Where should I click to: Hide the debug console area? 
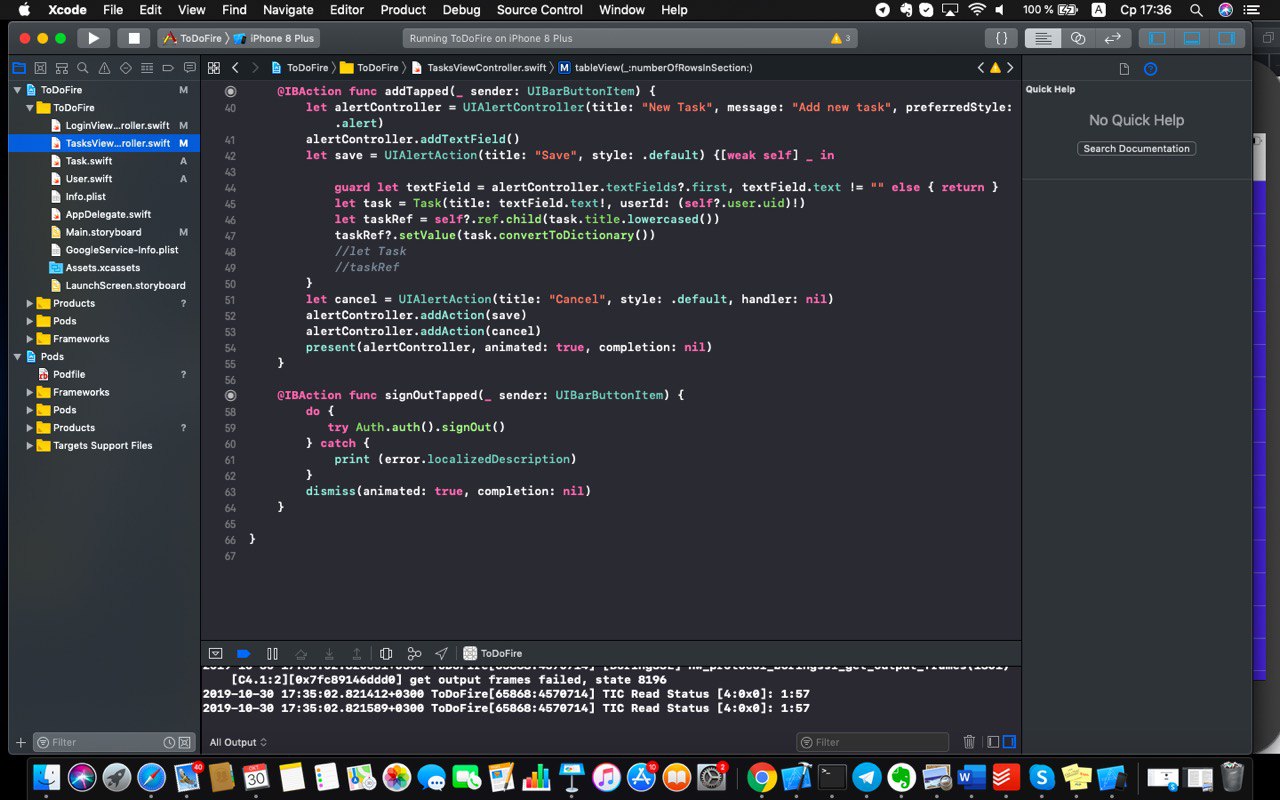click(215, 653)
